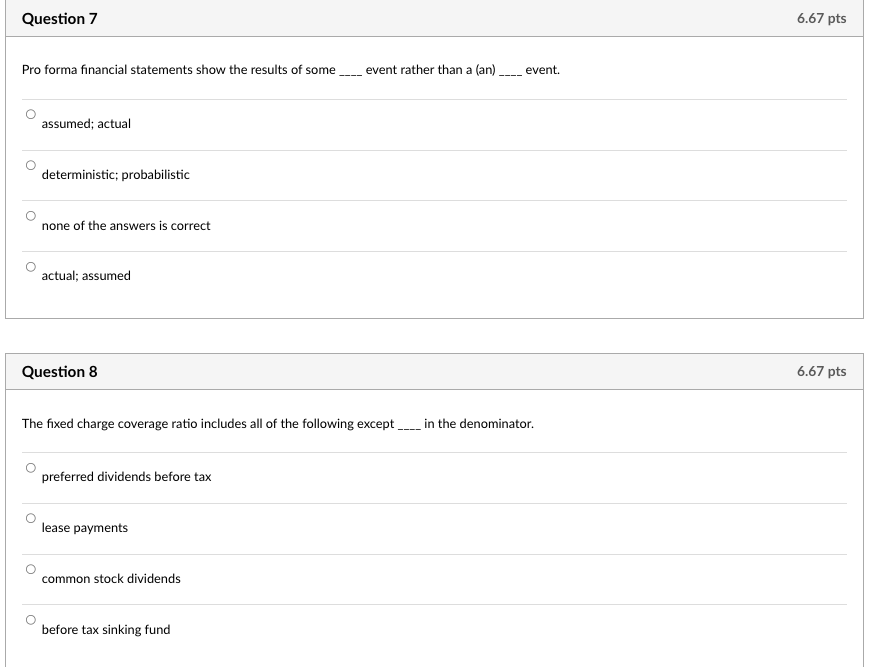
Task: Click the Question 8 header
Action: [x=57, y=371]
